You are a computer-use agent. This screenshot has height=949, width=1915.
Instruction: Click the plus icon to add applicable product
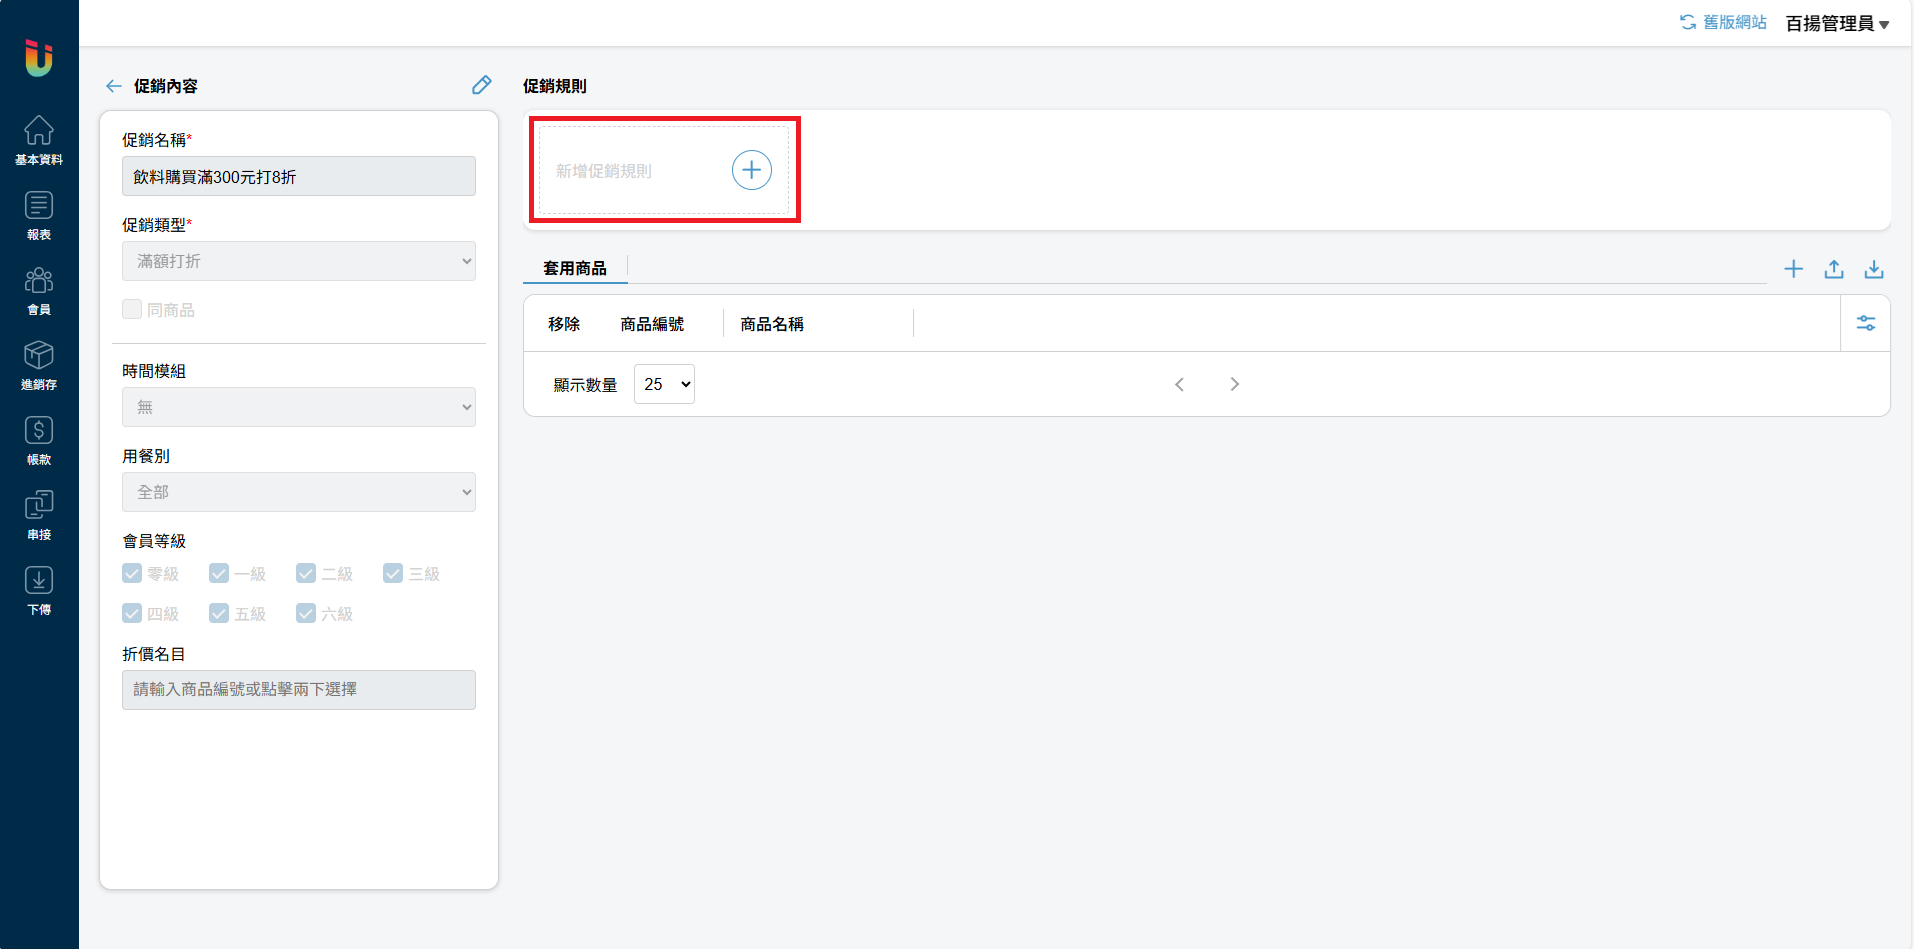tap(1793, 269)
